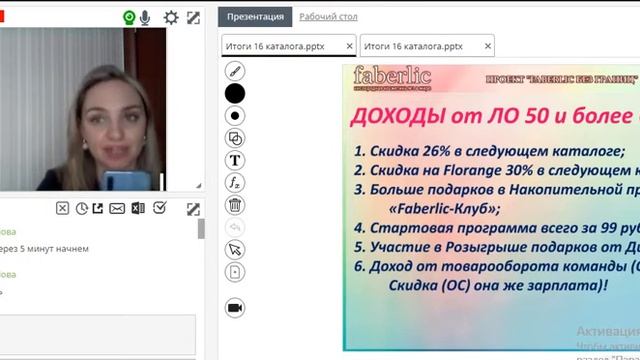
Task: Select the pointer cursor tool
Action: click(235, 249)
